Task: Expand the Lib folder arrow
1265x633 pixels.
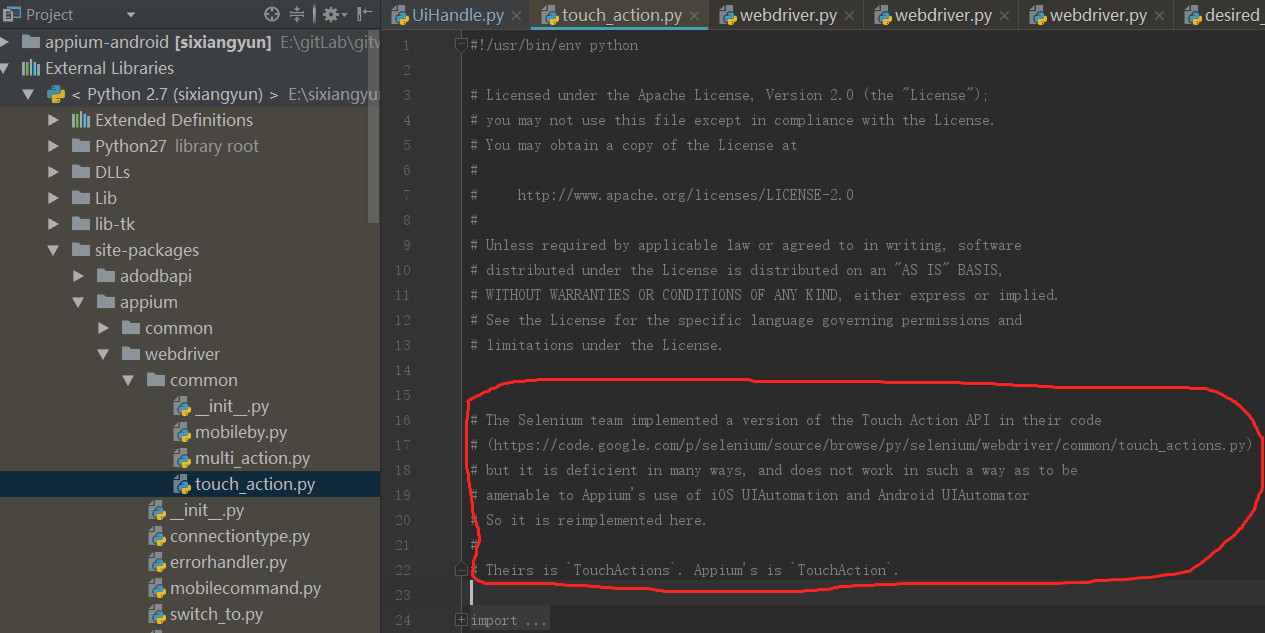Action: click(54, 198)
